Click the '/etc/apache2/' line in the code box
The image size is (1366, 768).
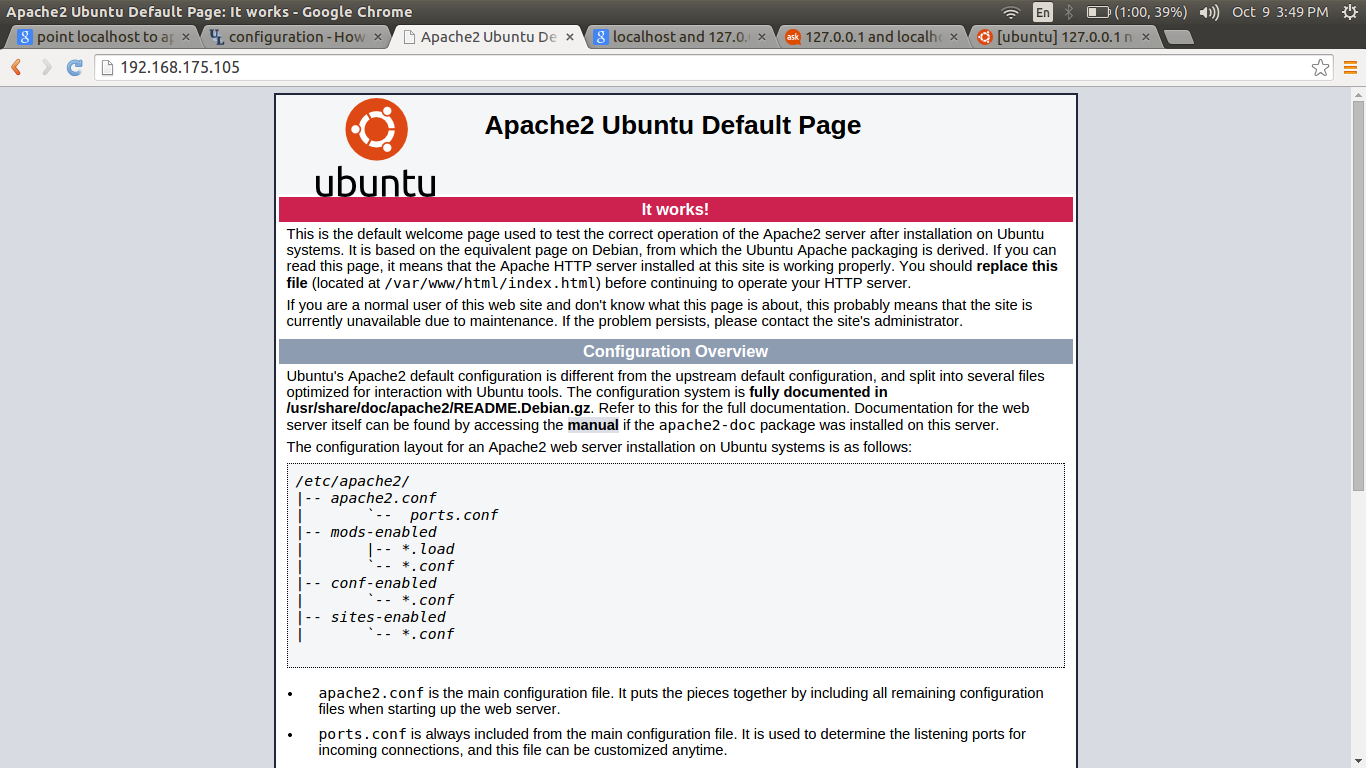353,481
